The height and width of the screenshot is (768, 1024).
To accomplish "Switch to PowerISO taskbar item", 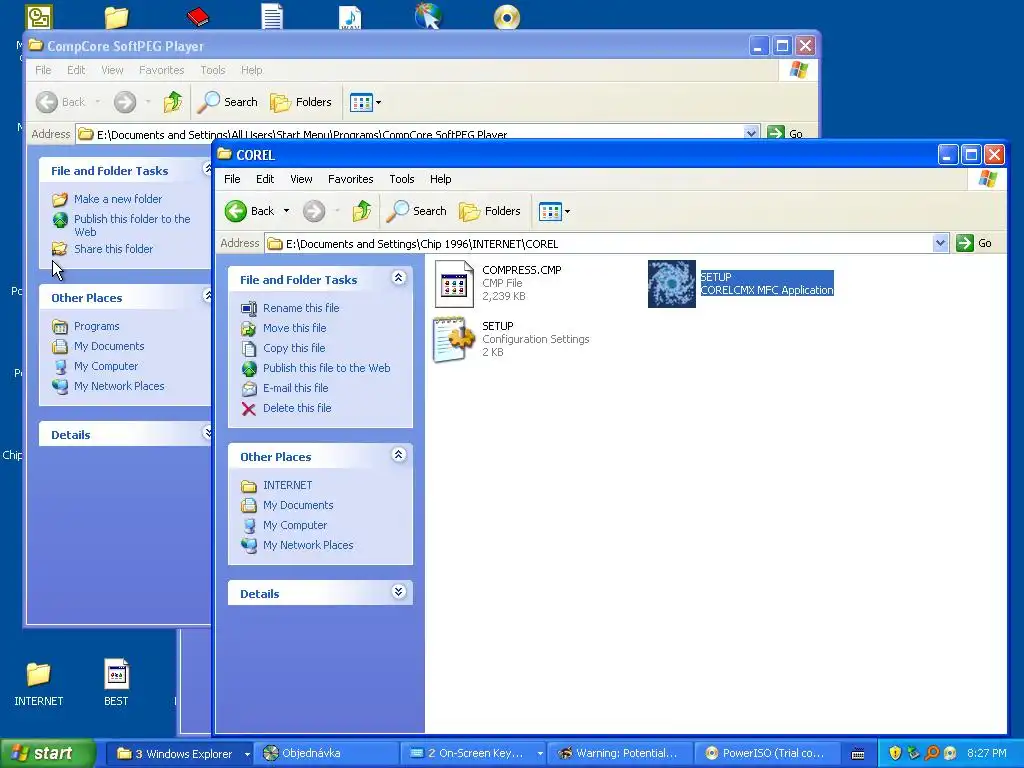I will [766, 754].
